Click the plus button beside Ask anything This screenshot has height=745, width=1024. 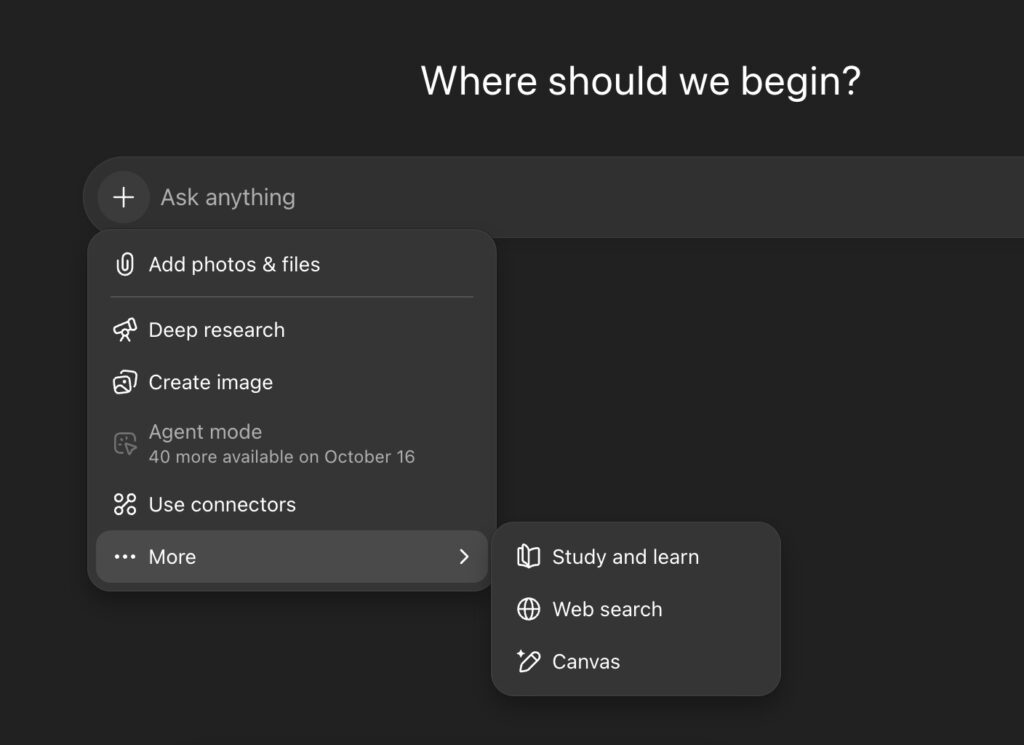(123, 197)
